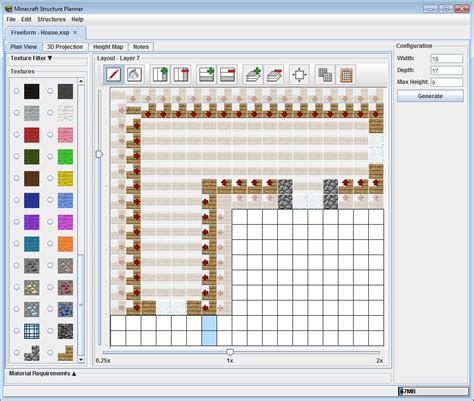Pick the purple wool color swatch

click(32, 222)
